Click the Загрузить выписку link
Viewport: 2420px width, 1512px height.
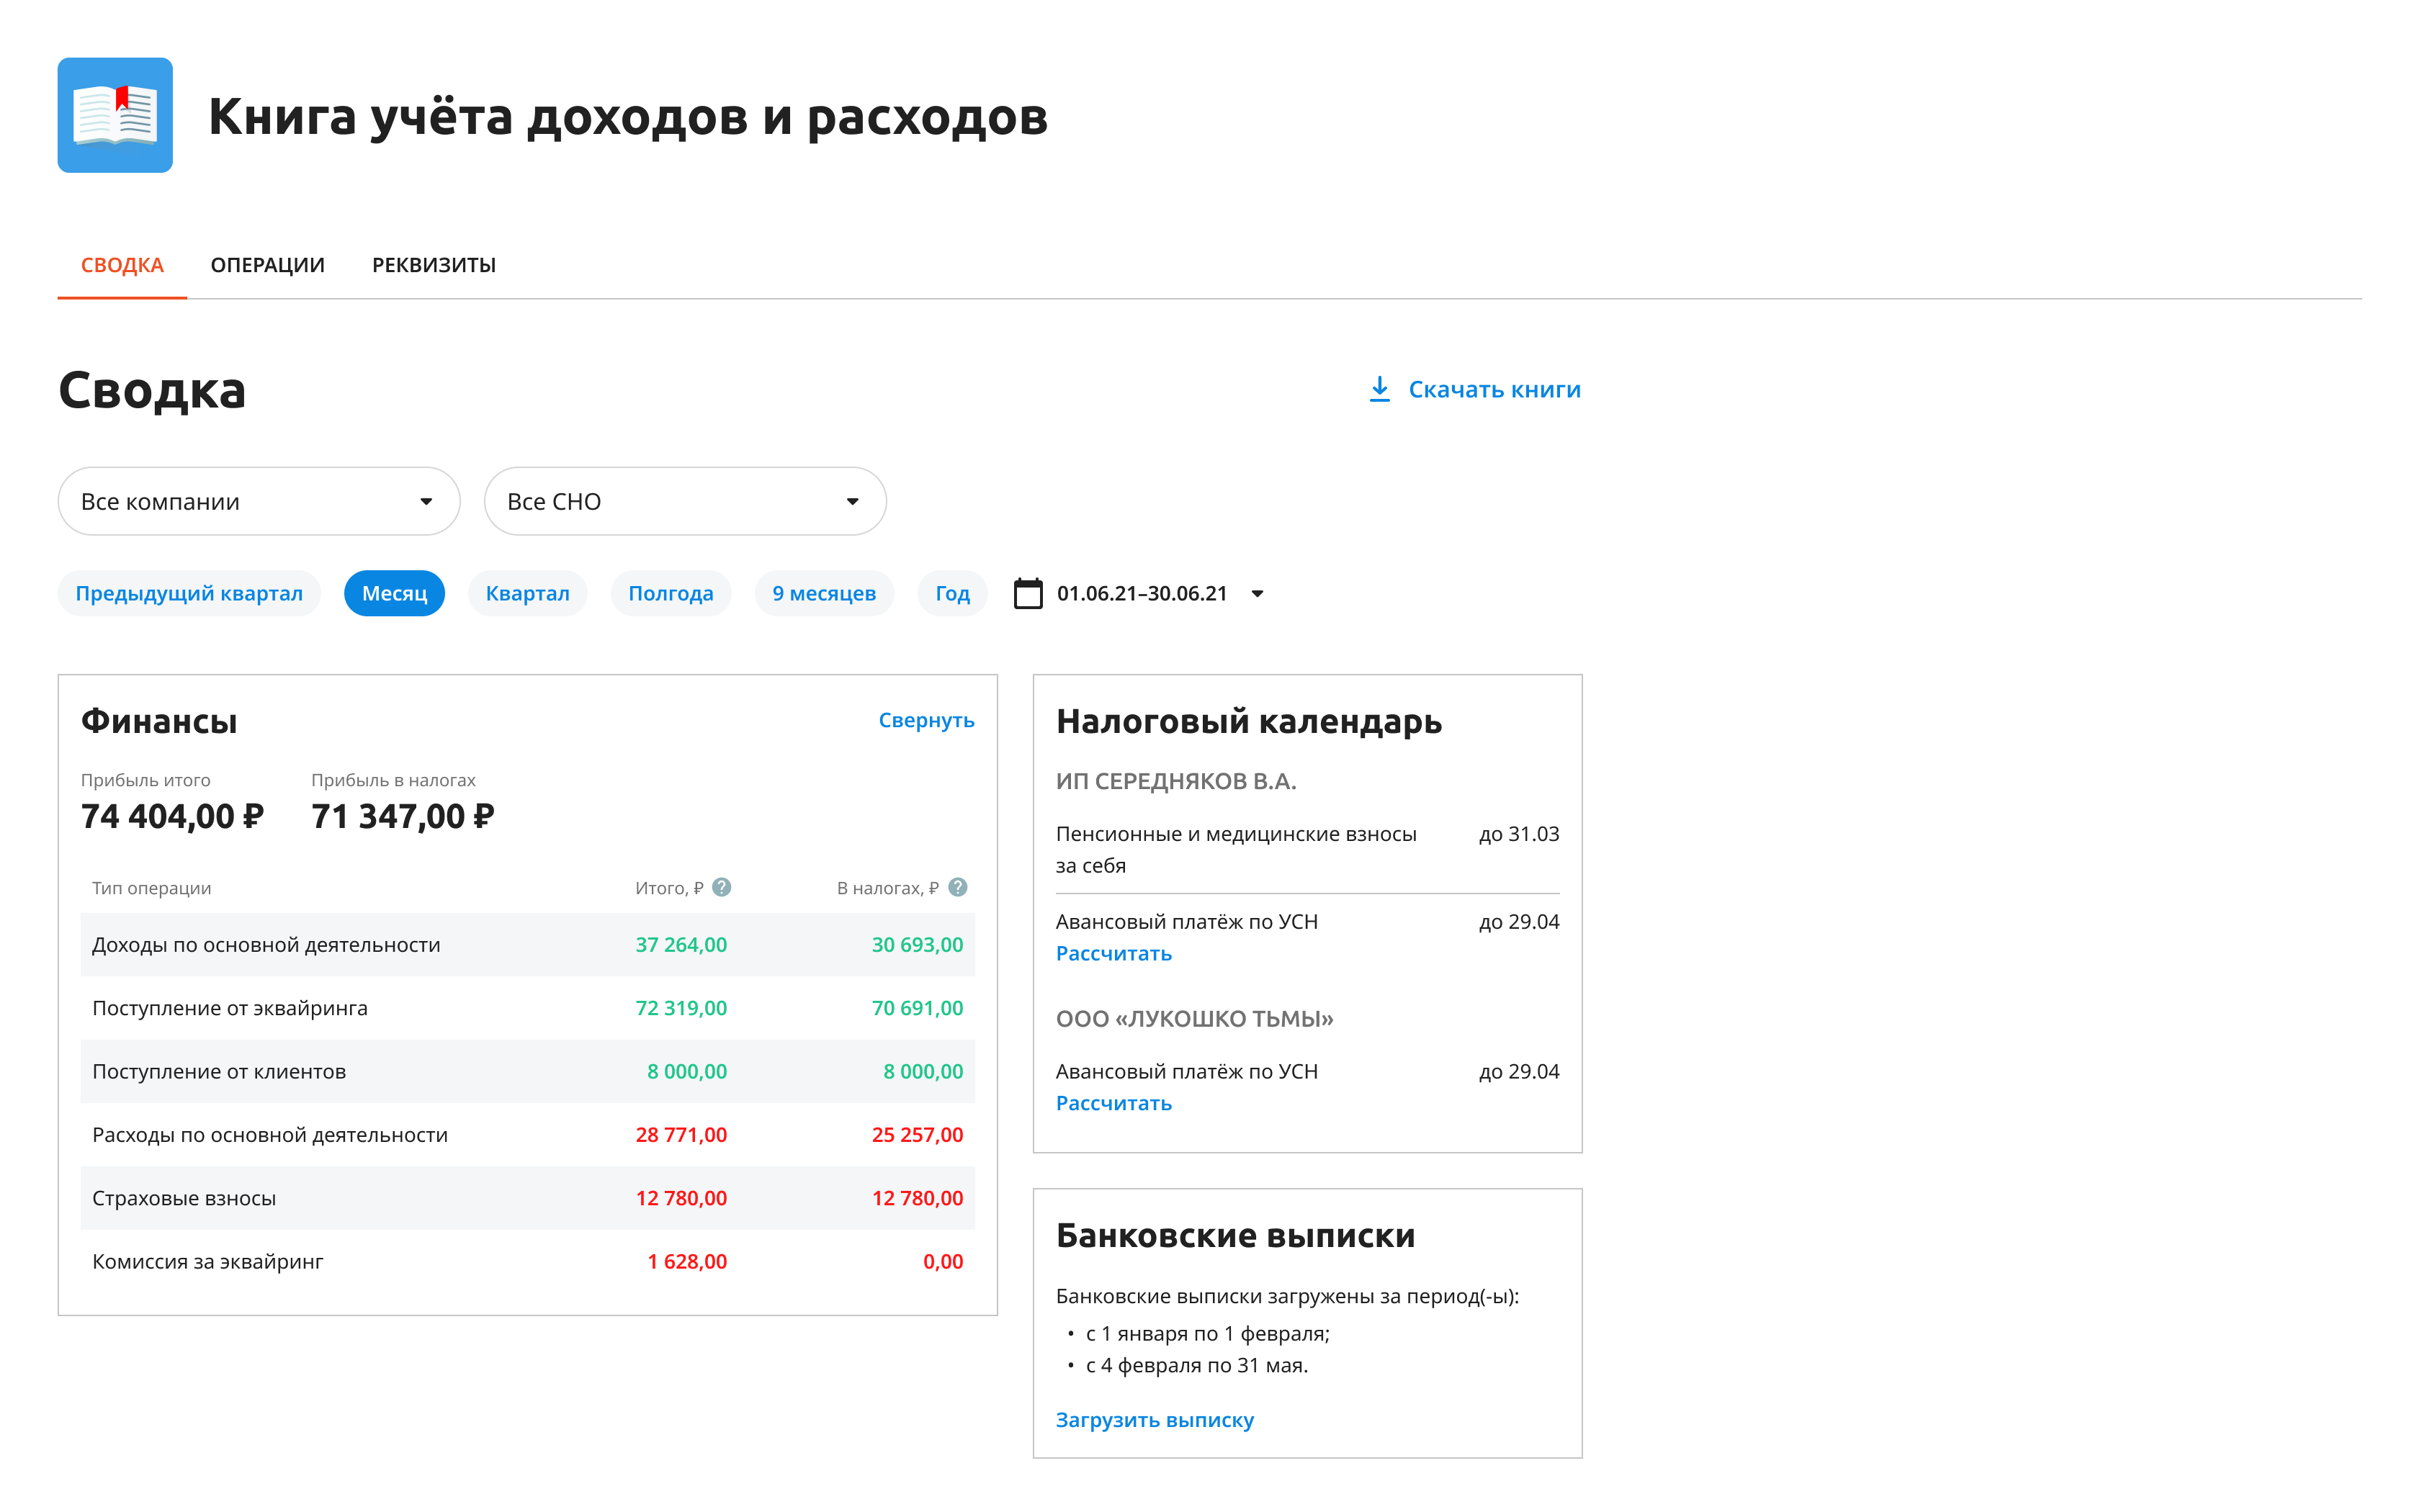point(1154,1420)
